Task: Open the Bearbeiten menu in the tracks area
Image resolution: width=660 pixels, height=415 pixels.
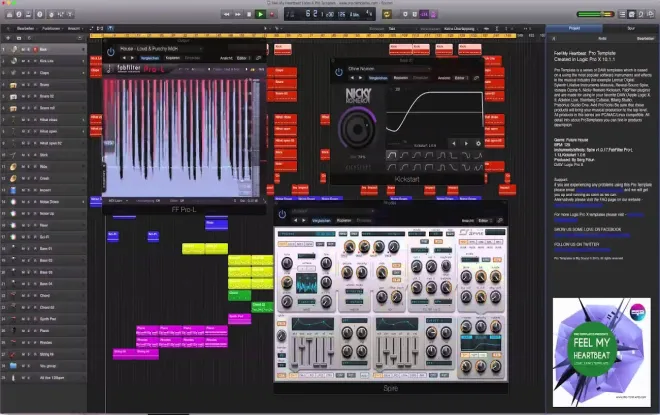Action: 26,29
